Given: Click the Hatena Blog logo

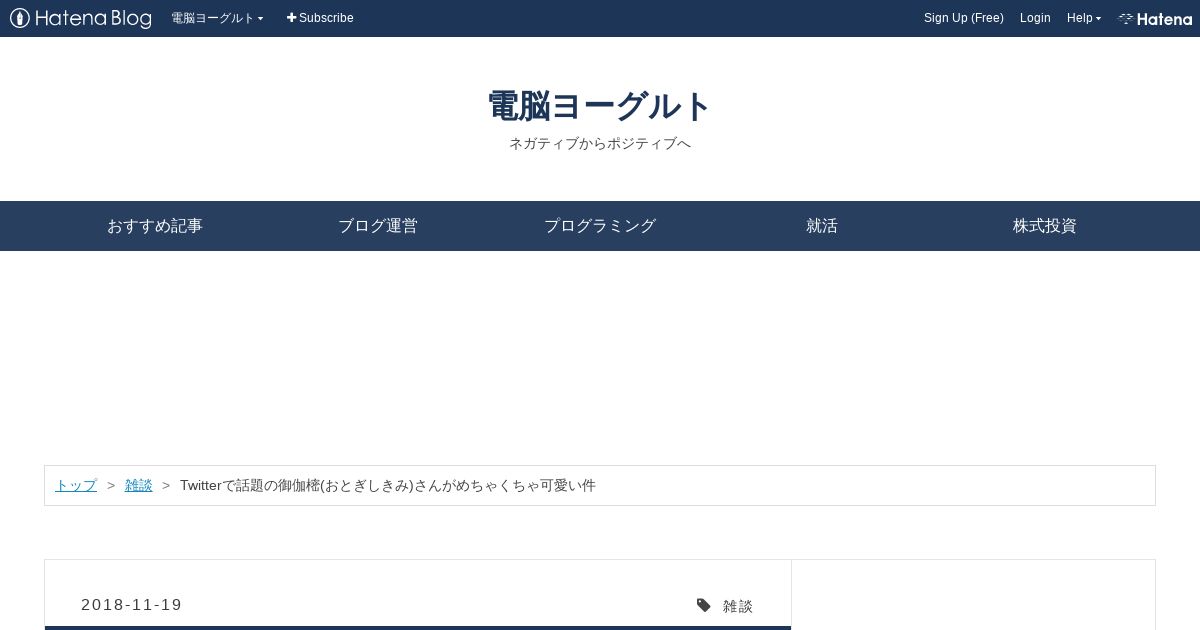Looking at the screenshot, I should 81,18.
